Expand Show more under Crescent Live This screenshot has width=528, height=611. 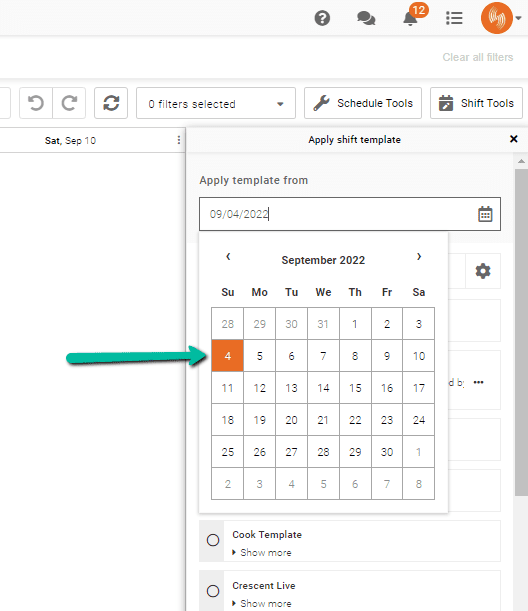[262, 603]
